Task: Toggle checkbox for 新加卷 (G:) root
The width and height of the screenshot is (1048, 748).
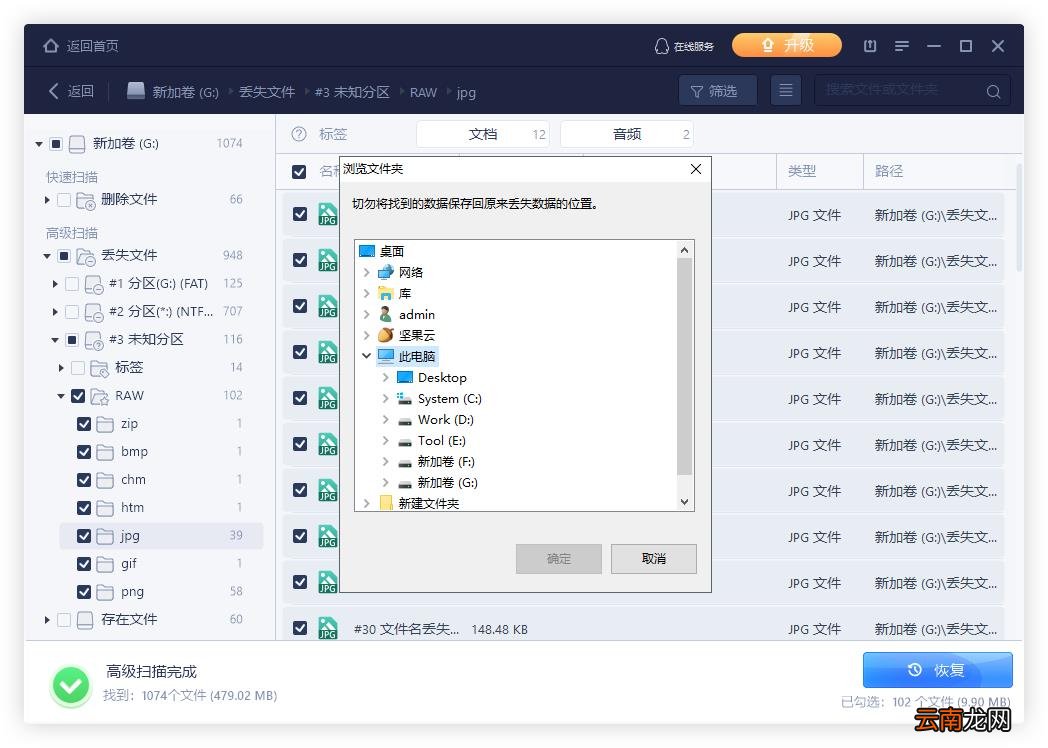Action: [x=56, y=144]
